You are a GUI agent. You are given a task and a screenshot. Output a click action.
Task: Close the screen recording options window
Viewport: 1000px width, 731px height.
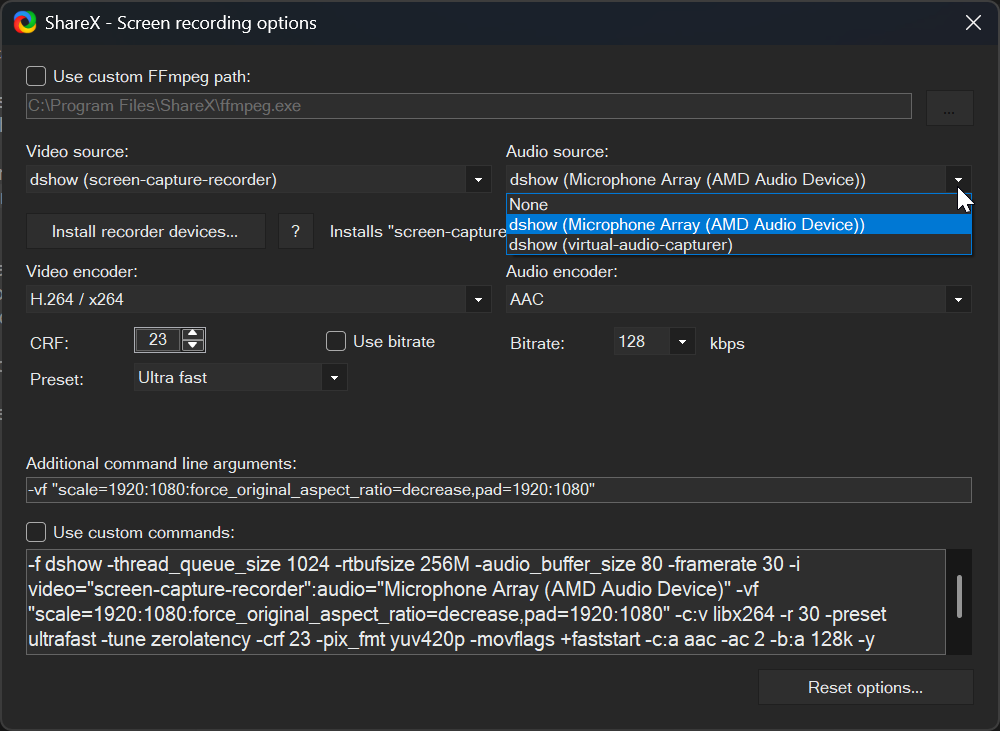pyautogui.click(x=972, y=22)
